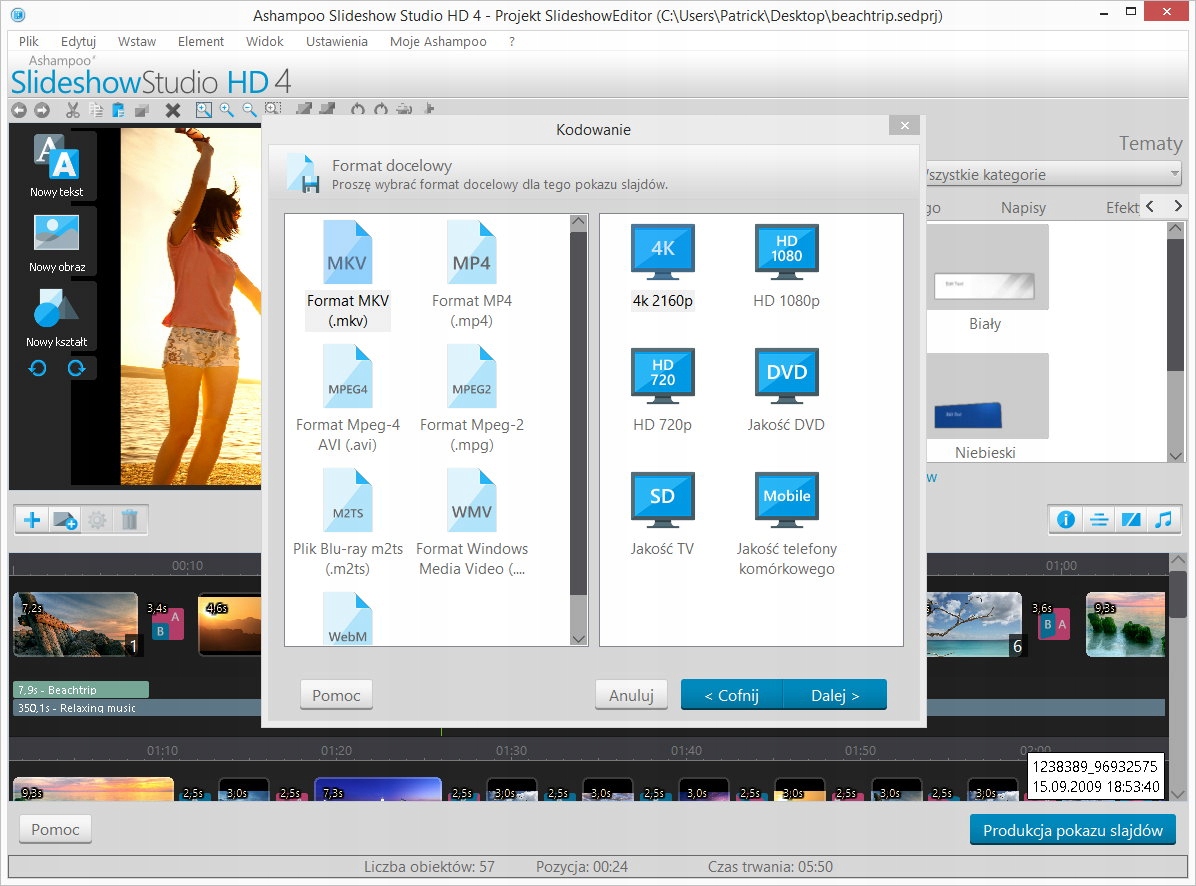Click the format list scroll-down arrow
The height and width of the screenshot is (886, 1196).
coord(578,637)
